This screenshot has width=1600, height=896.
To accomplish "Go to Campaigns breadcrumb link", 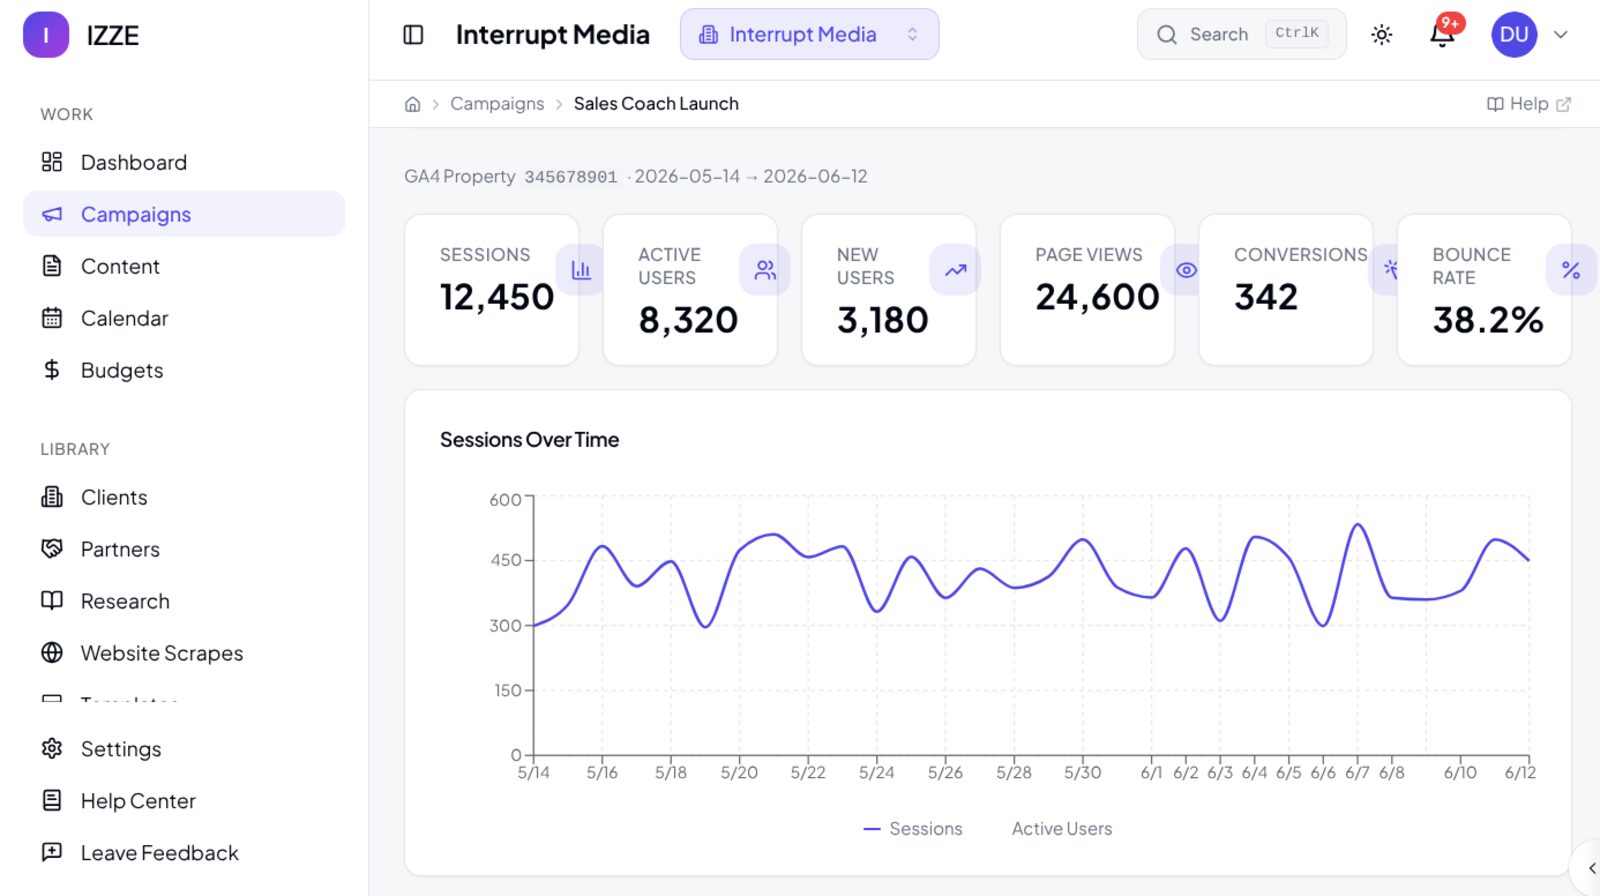I will [x=497, y=104].
